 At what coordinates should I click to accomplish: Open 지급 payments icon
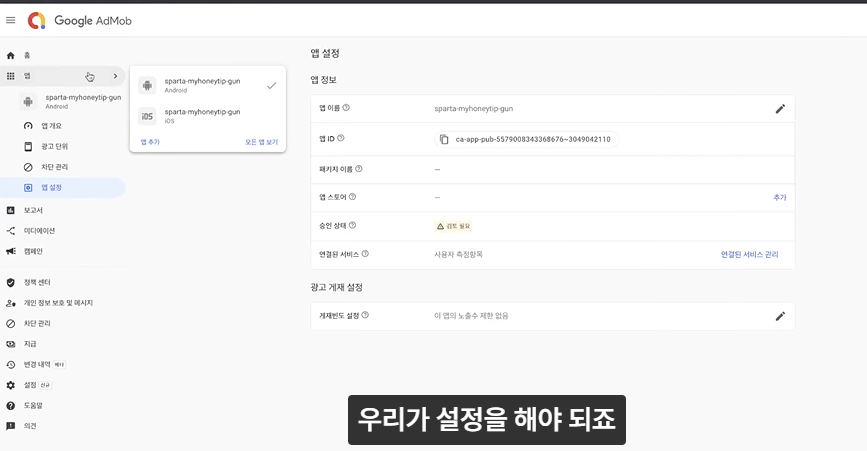pos(11,344)
